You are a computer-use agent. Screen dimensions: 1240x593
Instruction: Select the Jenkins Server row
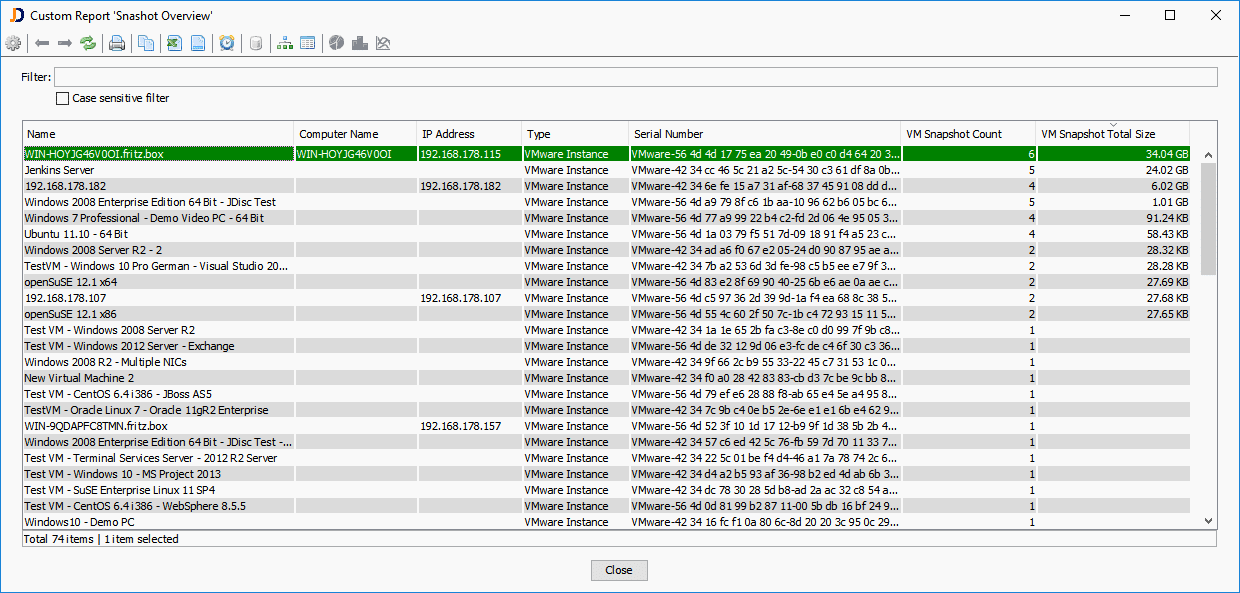click(157, 170)
